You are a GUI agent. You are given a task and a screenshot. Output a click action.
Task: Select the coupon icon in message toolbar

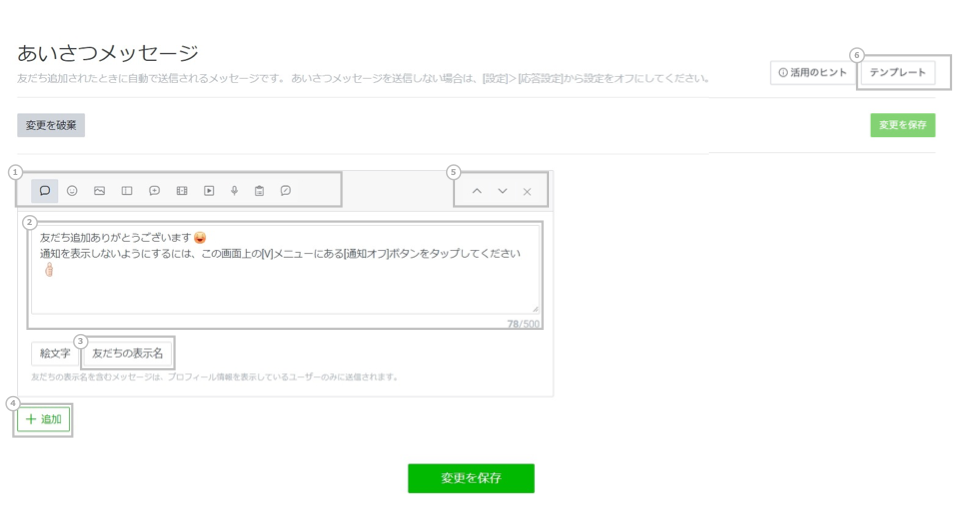pyautogui.click(x=127, y=190)
